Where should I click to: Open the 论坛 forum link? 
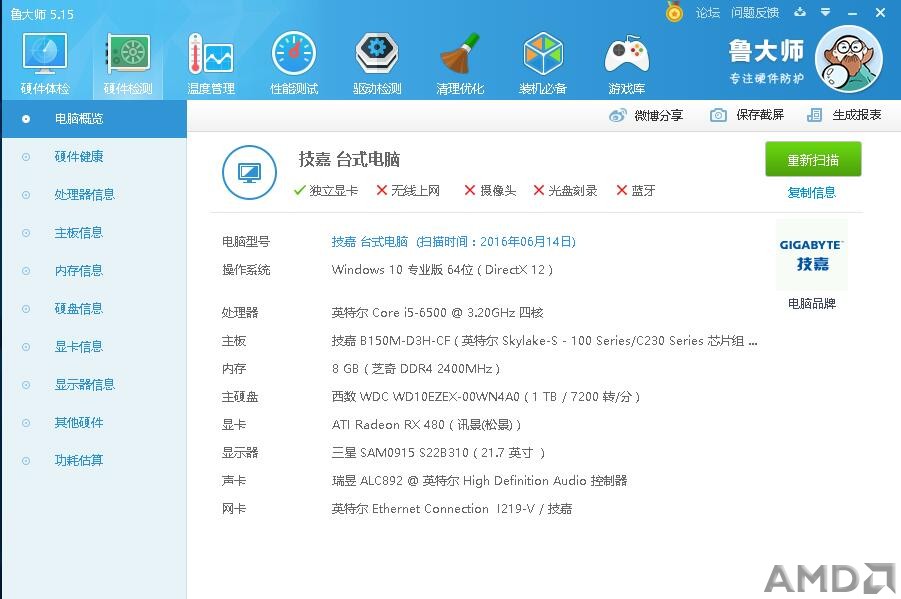(707, 13)
